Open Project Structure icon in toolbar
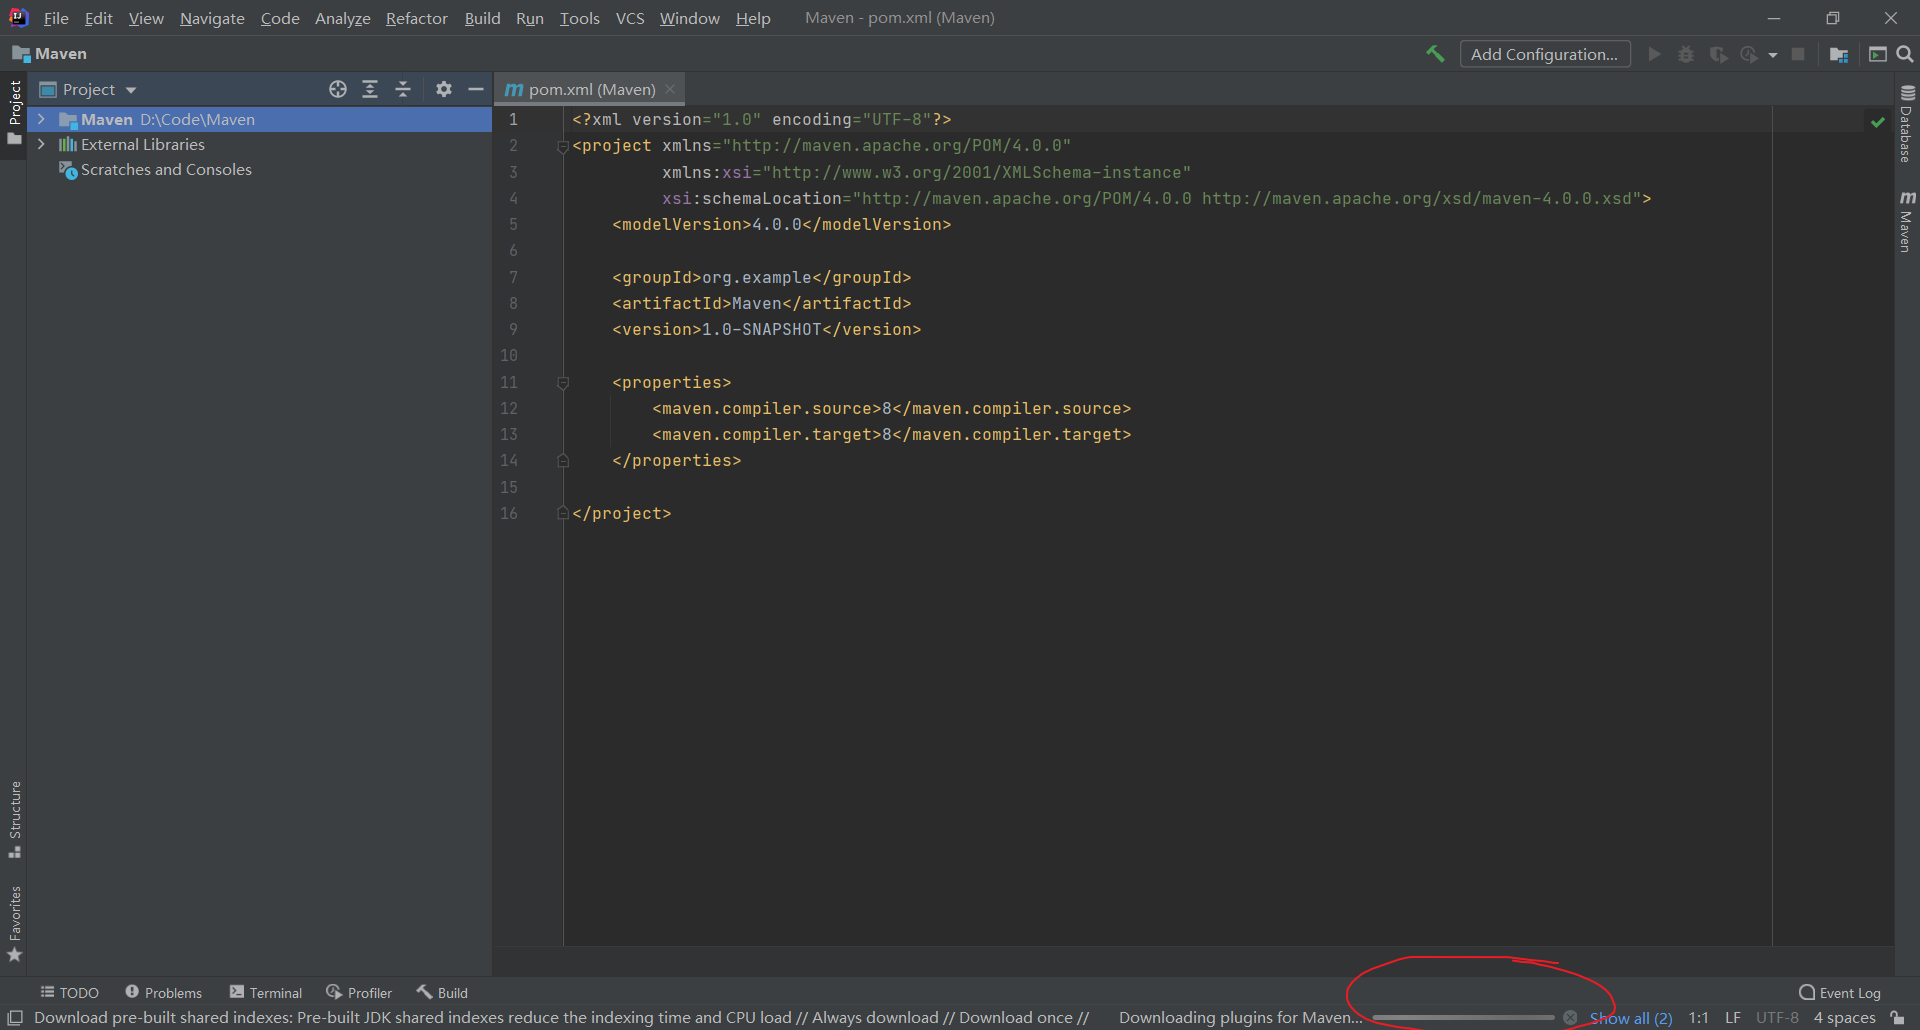Image resolution: width=1920 pixels, height=1030 pixels. click(x=1839, y=54)
